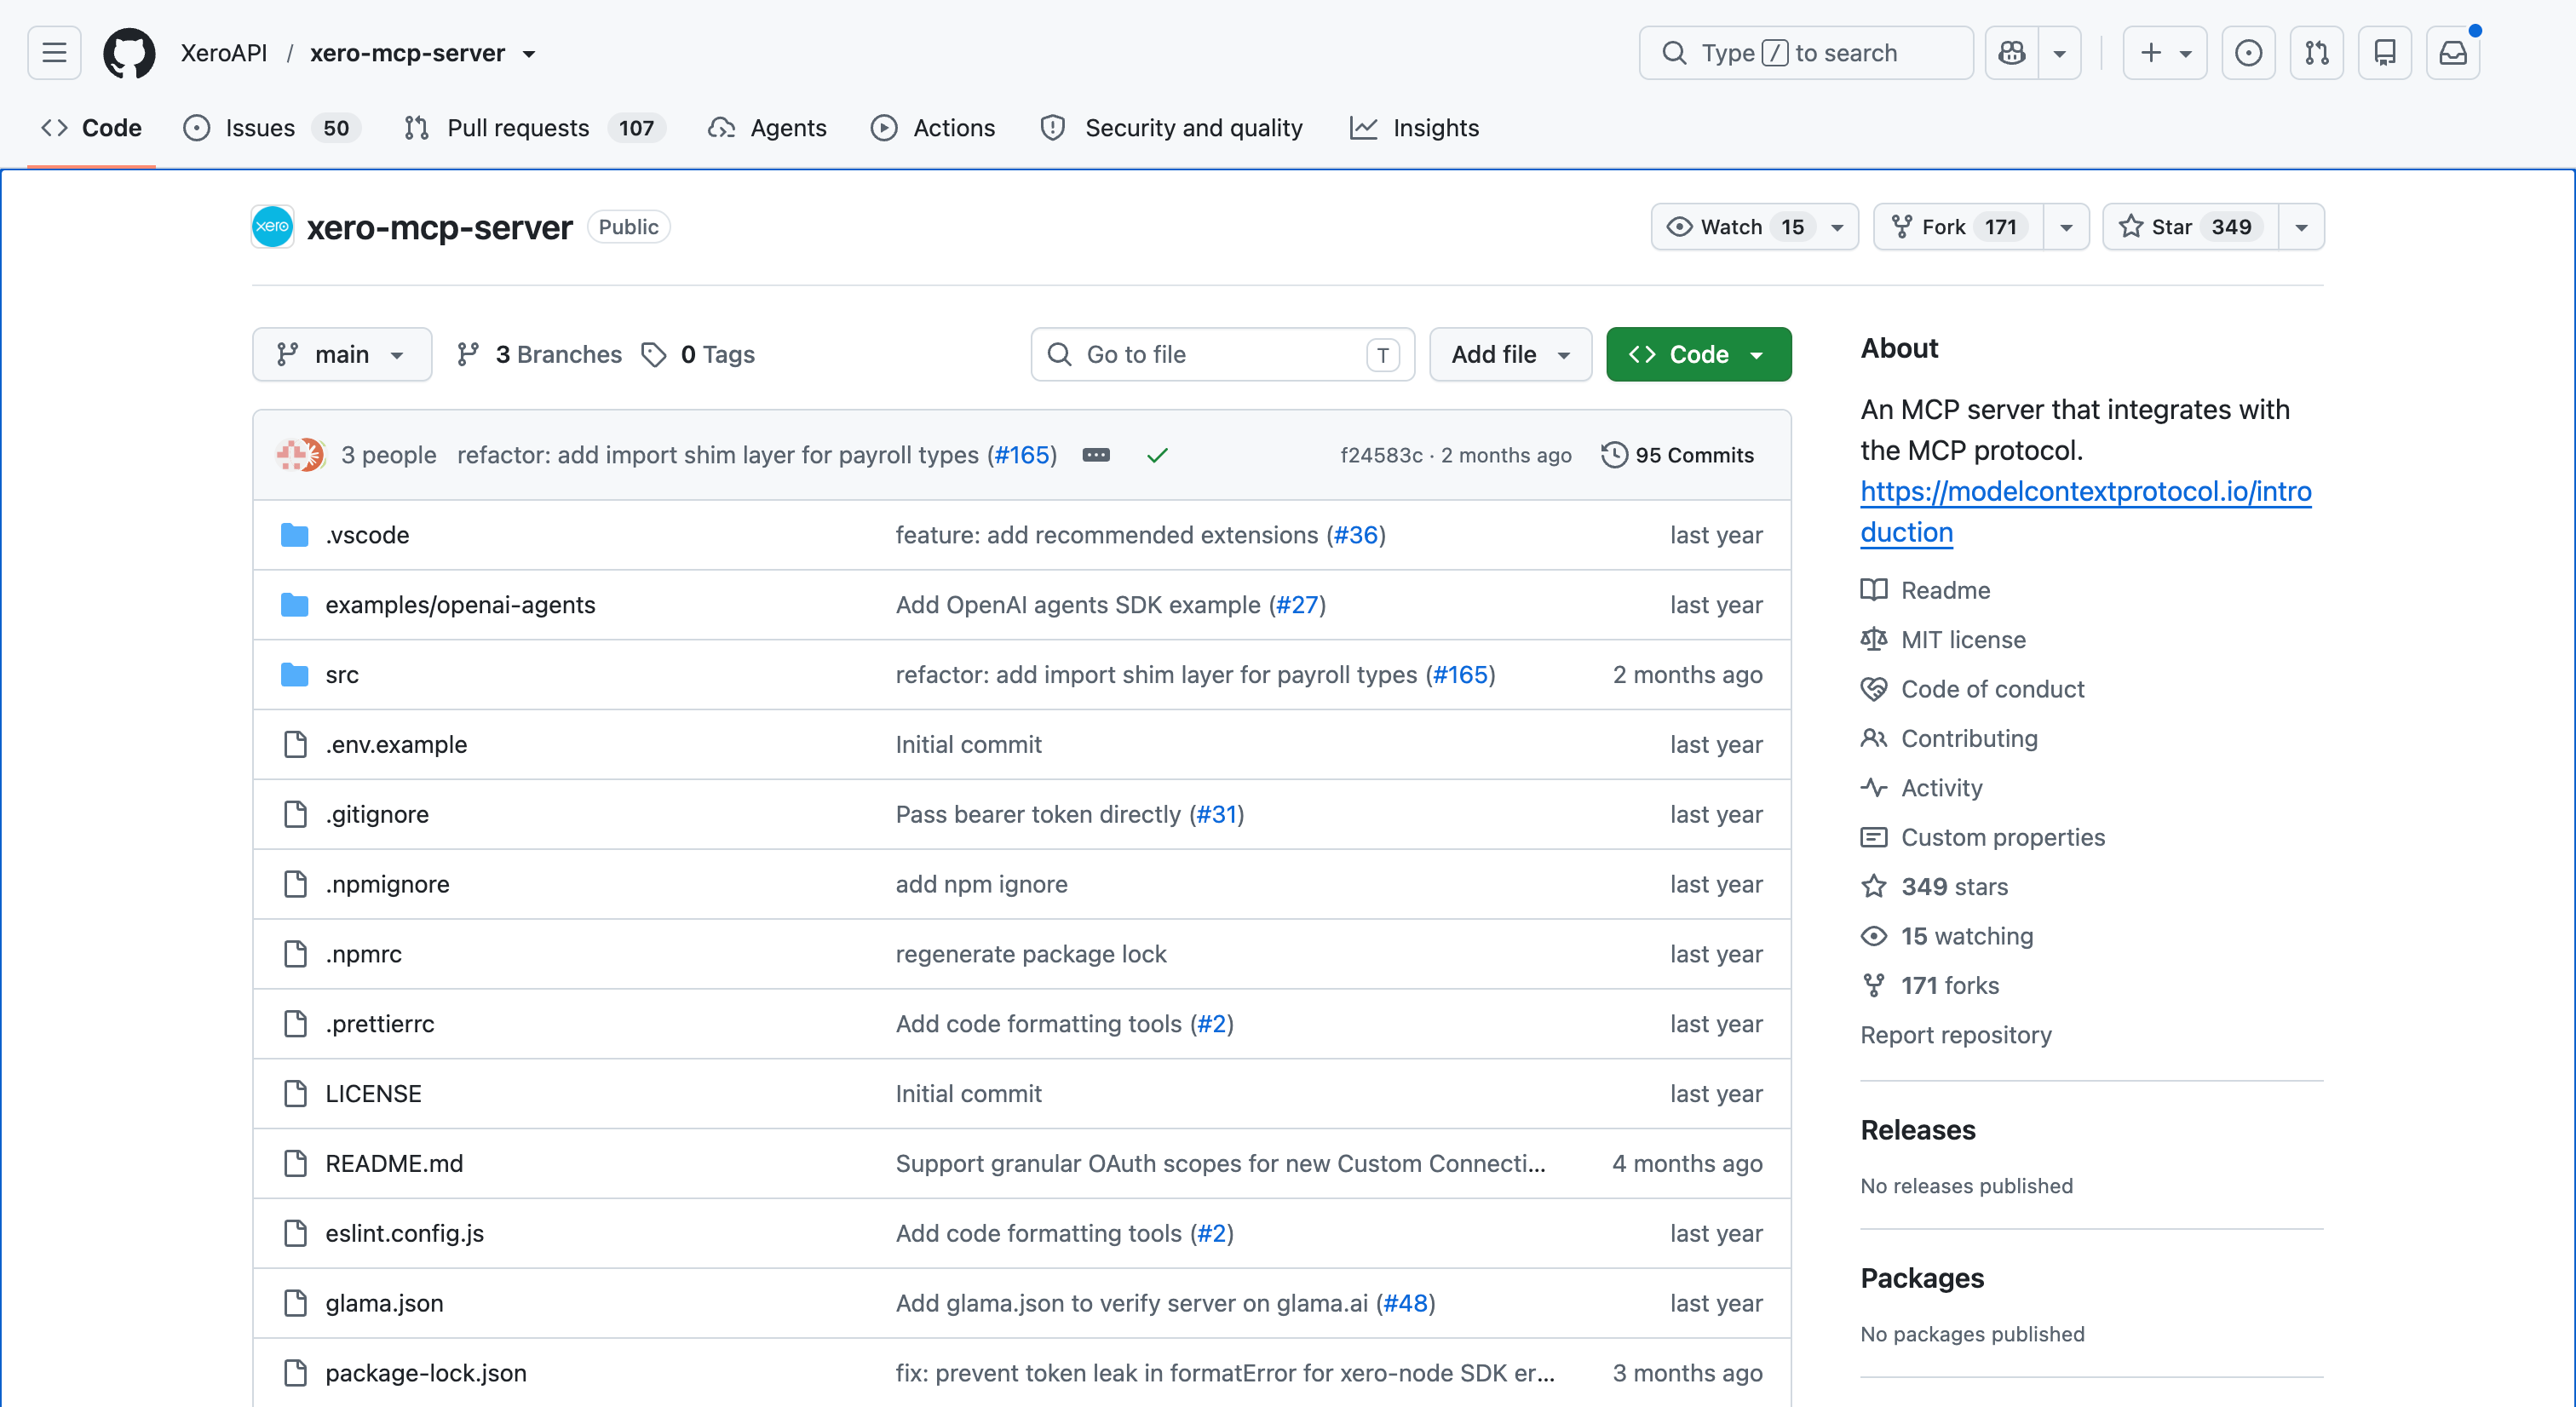2576x1407 pixels.
Task: Open the .prettierrc file
Action: 380,1025
